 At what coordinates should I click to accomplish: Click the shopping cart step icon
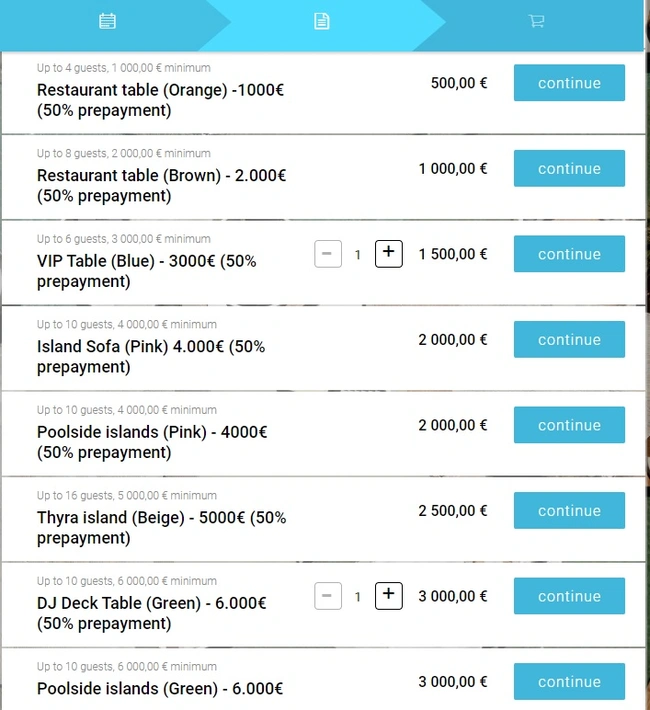(x=536, y=21)
